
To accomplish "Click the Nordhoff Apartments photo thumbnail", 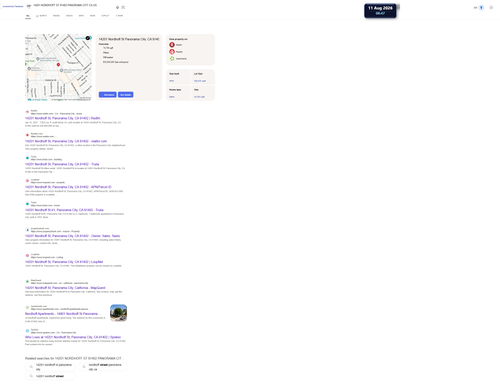I will pos(118,313).
